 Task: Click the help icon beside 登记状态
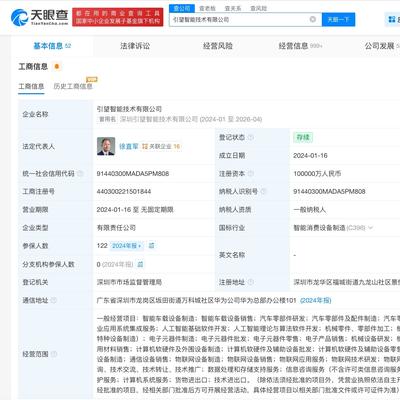tap(251, 137)
